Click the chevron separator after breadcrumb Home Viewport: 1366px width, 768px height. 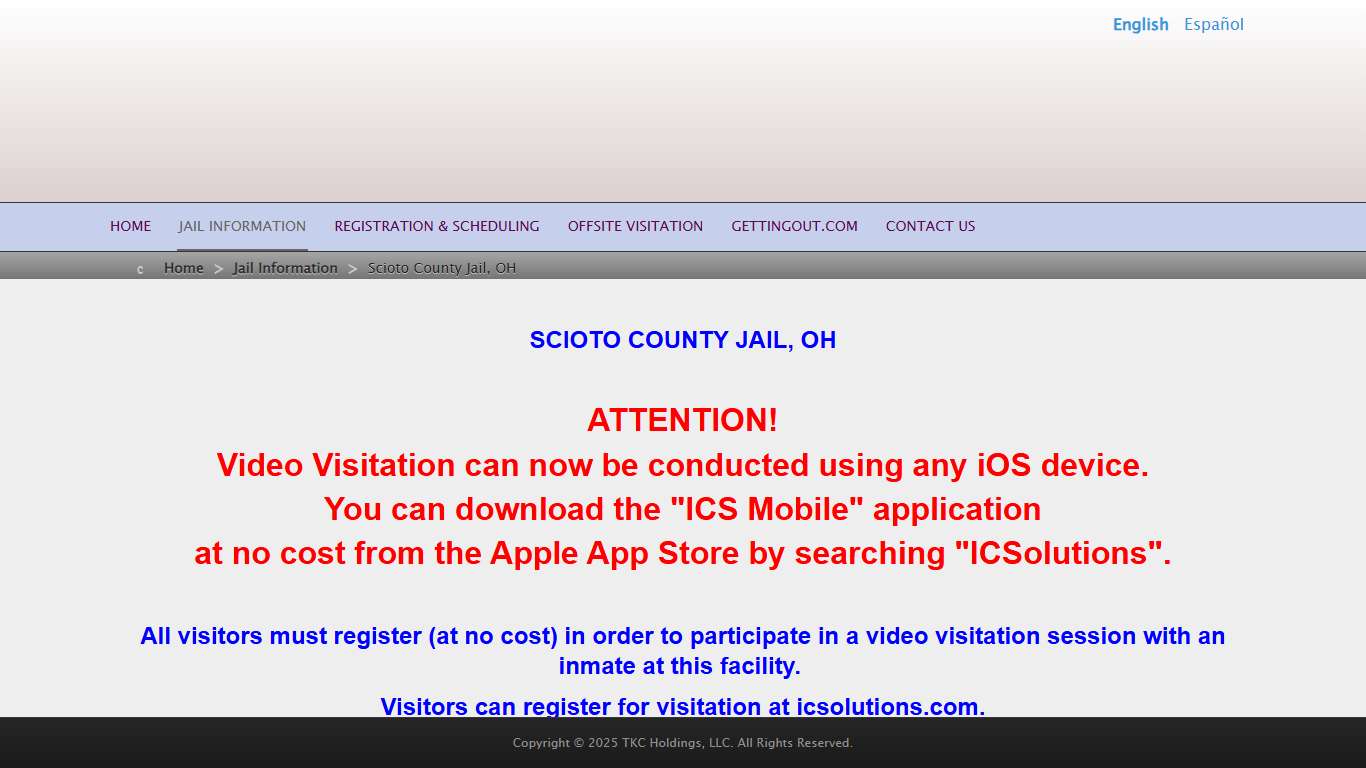coord(219,269)
